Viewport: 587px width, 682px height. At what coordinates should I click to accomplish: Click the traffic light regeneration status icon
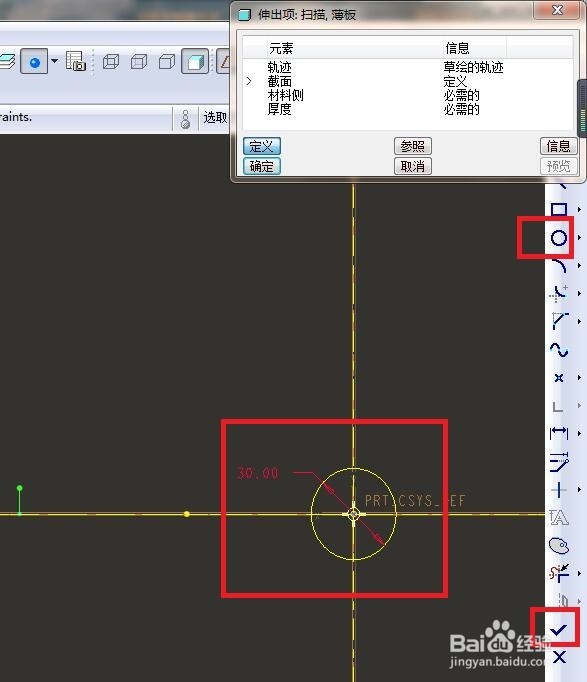coord(185,119)
